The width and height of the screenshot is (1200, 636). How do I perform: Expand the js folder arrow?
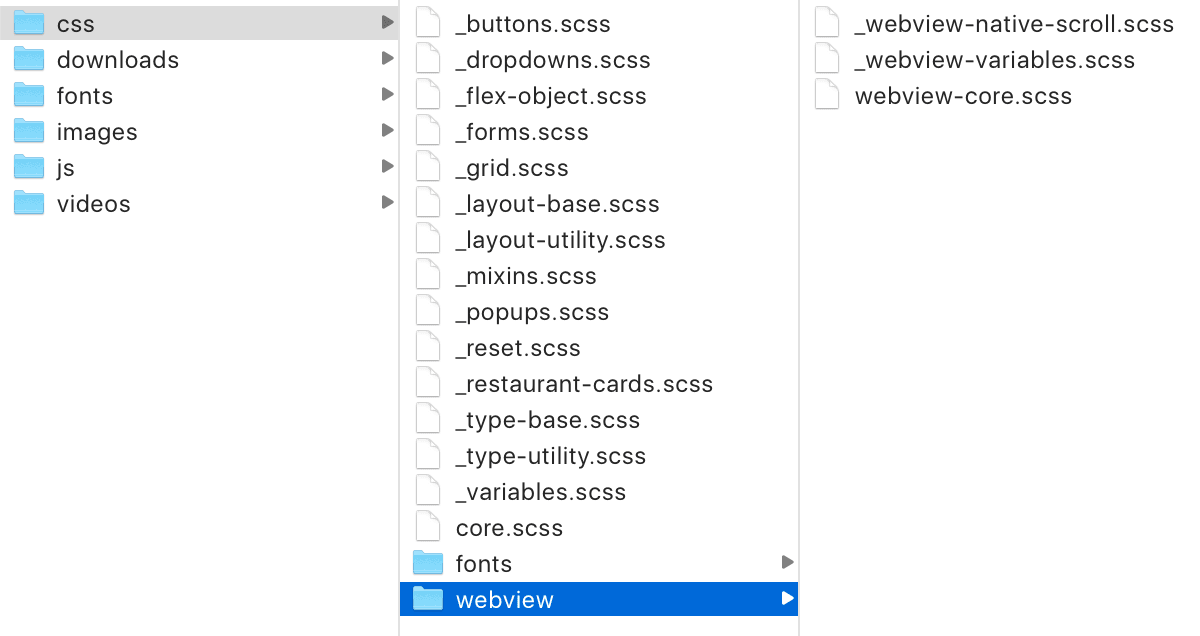point(387,168)
